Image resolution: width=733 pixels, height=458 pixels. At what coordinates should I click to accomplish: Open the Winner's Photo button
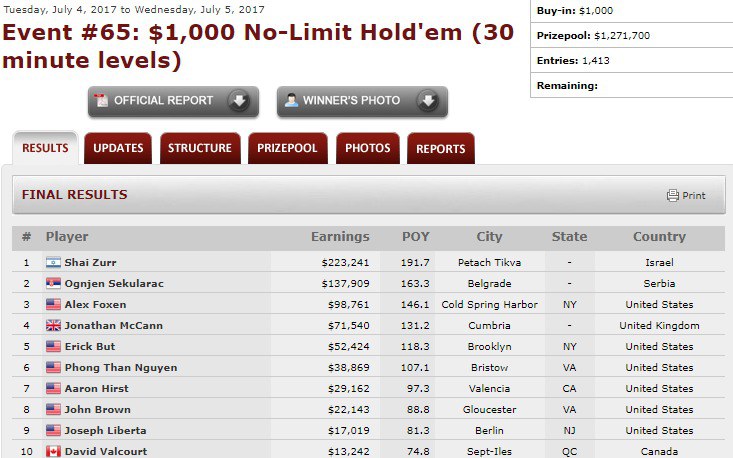point(351,101)
